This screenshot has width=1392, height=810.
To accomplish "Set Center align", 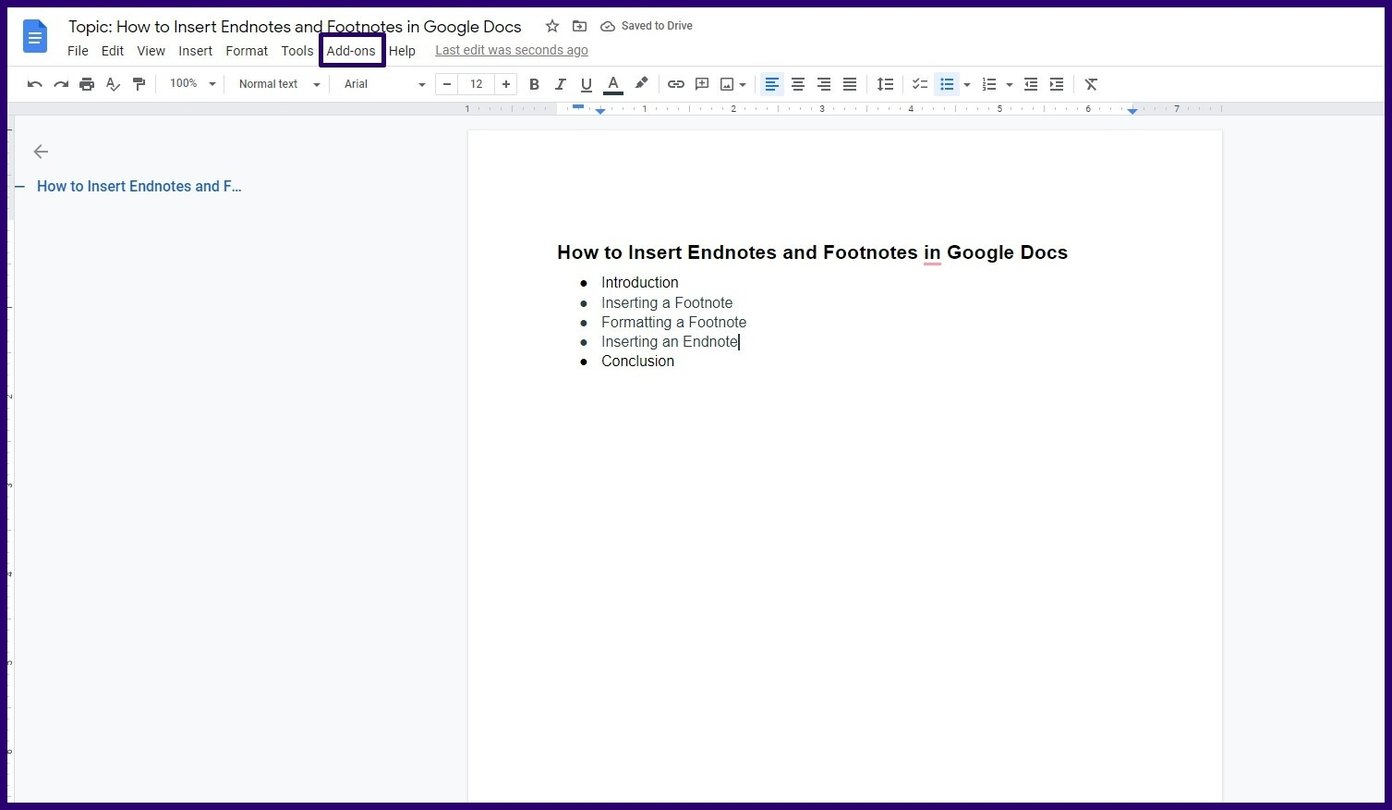I will click(x=798, y=84).
